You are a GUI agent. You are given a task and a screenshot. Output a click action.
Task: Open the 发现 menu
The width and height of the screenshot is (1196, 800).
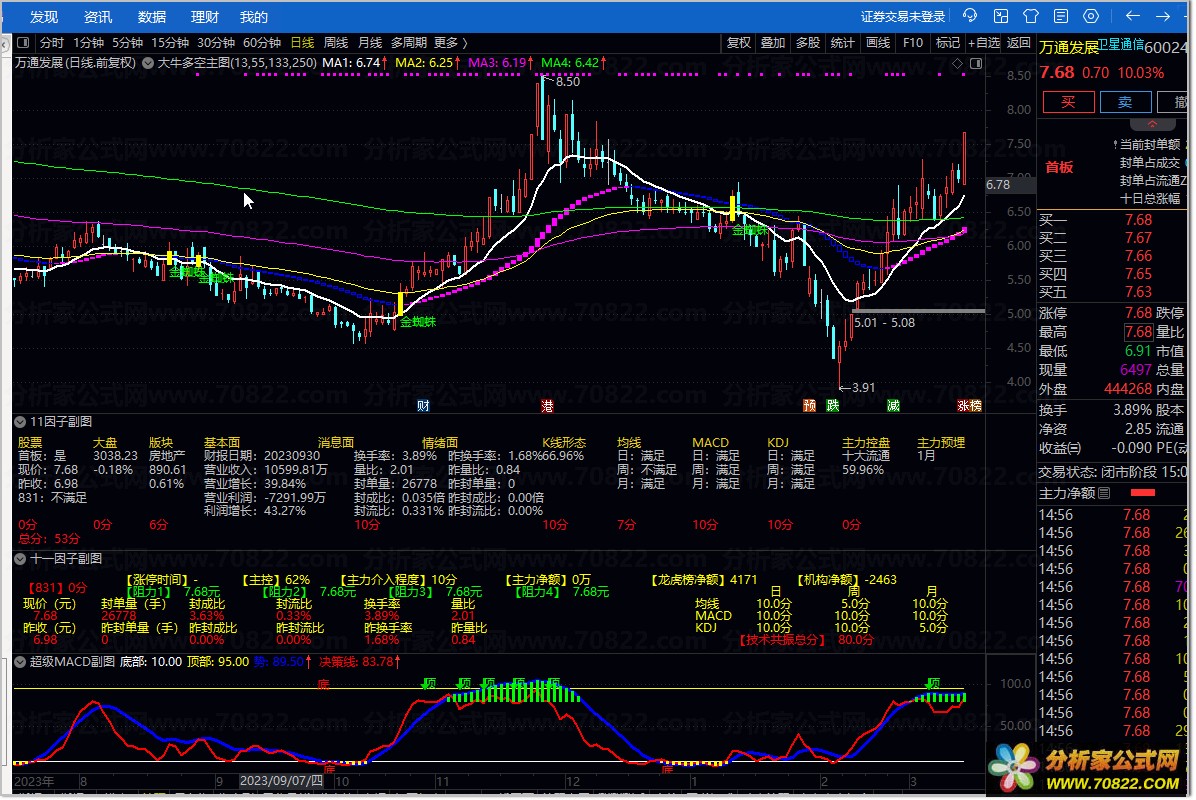pos(44,17)
